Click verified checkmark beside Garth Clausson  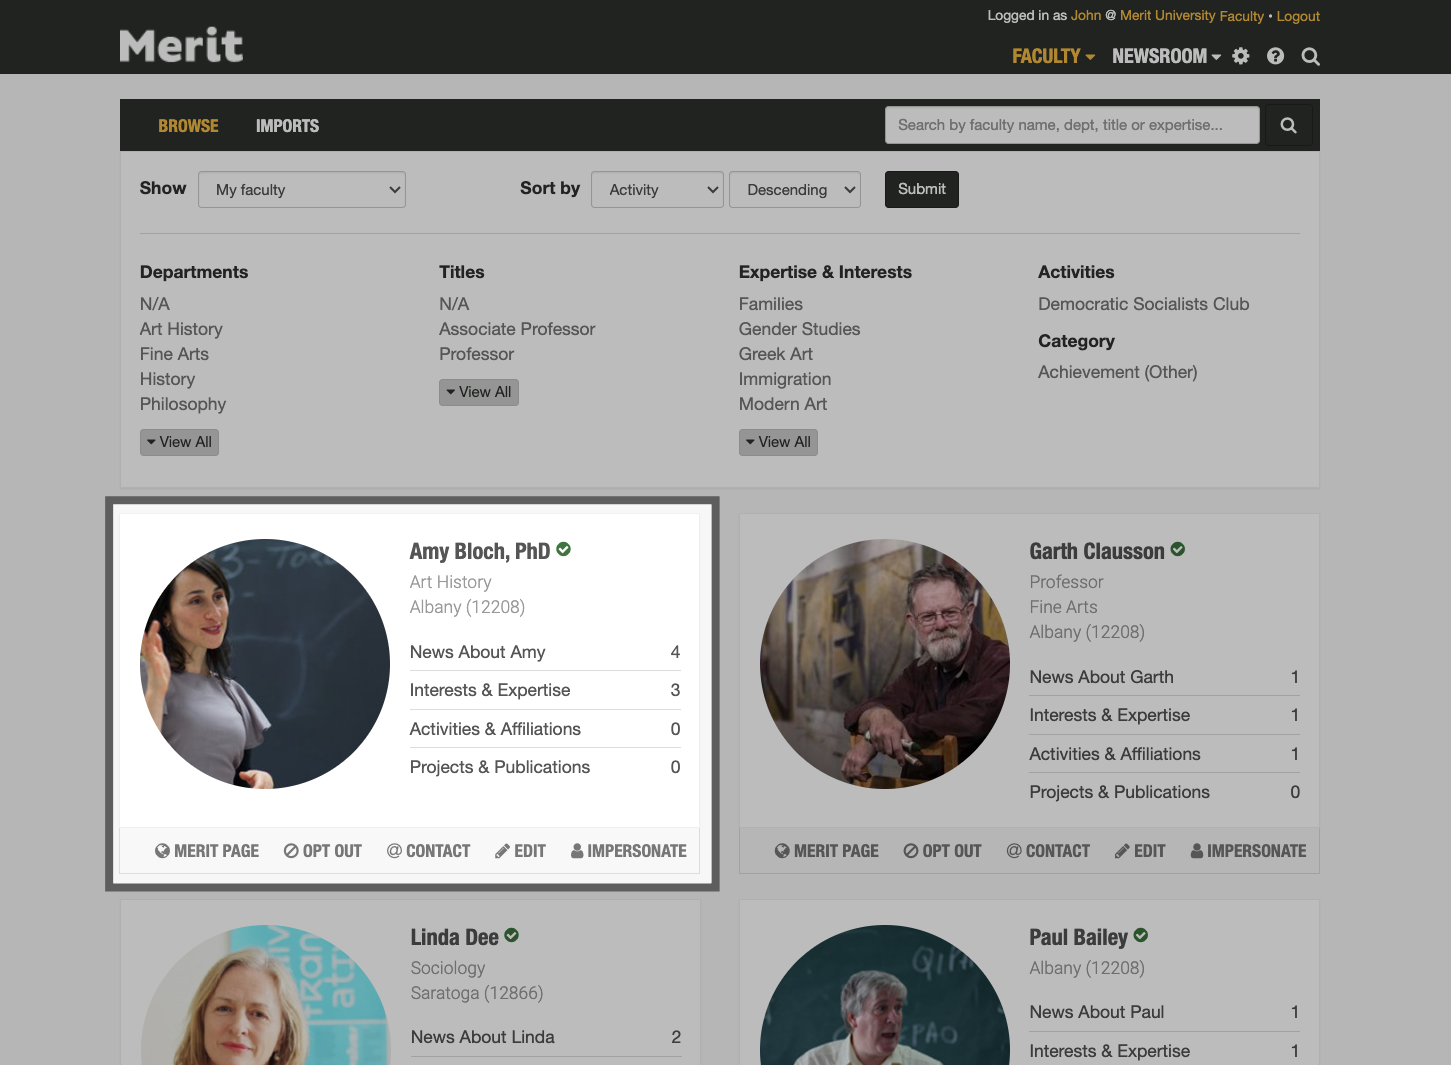[1178, 549]
